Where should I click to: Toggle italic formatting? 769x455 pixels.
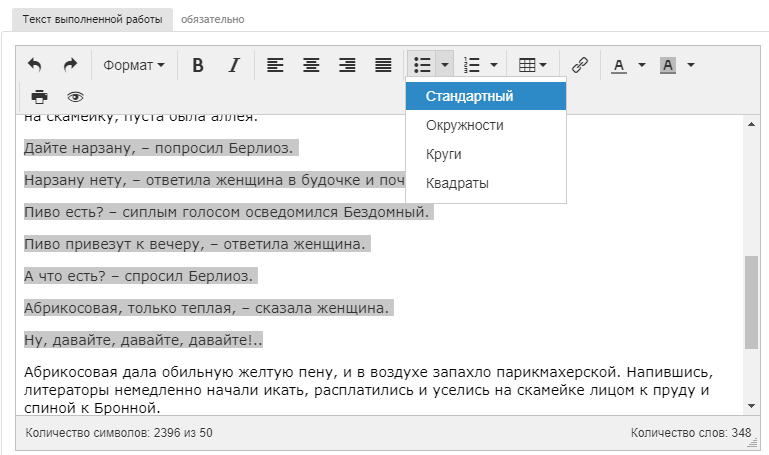point(234,65)
